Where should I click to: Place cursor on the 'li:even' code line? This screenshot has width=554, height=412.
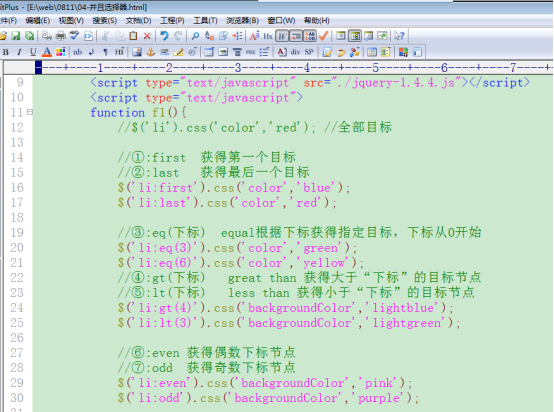pyautogui.click(x=265, y=383)
